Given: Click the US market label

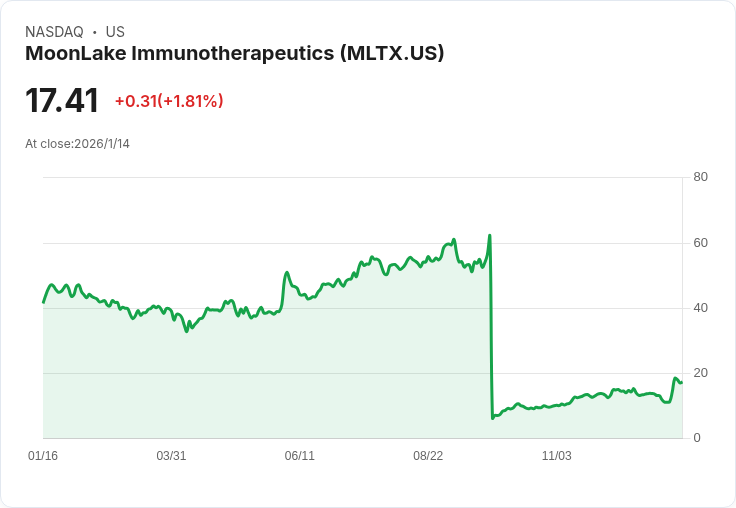Looking at the screenshot, I should [x=115, y=32].
